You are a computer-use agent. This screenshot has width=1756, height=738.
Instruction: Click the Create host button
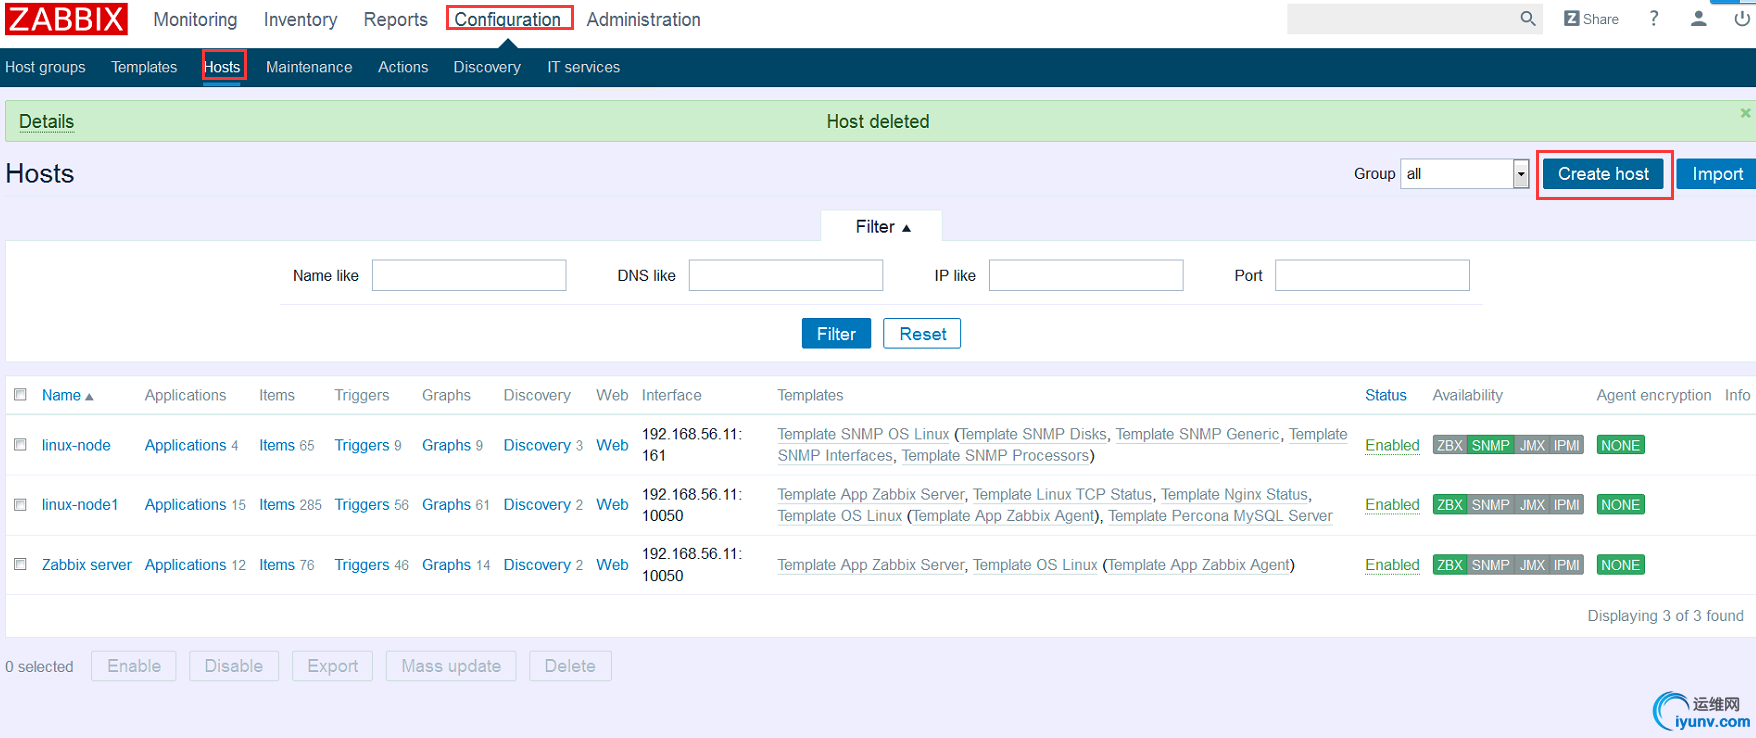pos(1603,174)
